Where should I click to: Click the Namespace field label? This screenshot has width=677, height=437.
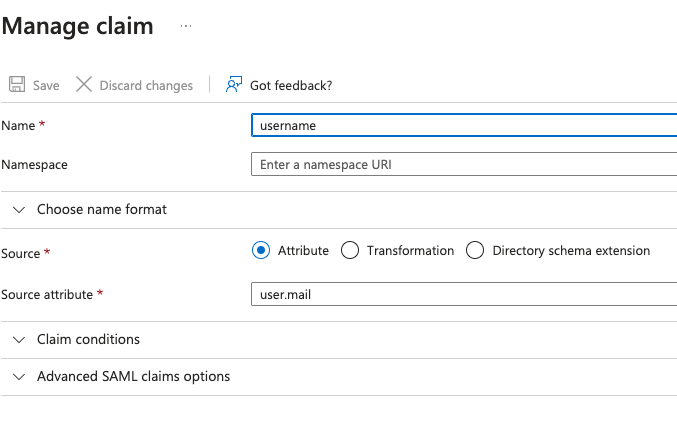35,165
